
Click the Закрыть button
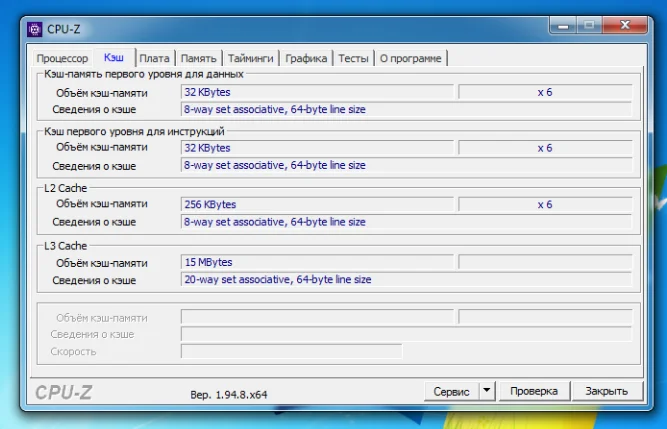pyautogui.click(x=607, y=391)
